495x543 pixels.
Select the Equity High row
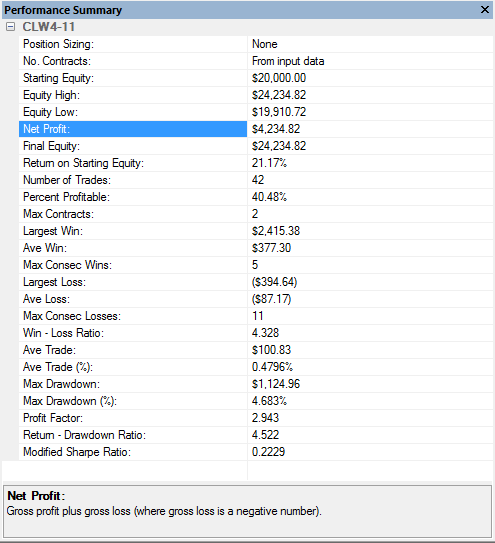256,95
